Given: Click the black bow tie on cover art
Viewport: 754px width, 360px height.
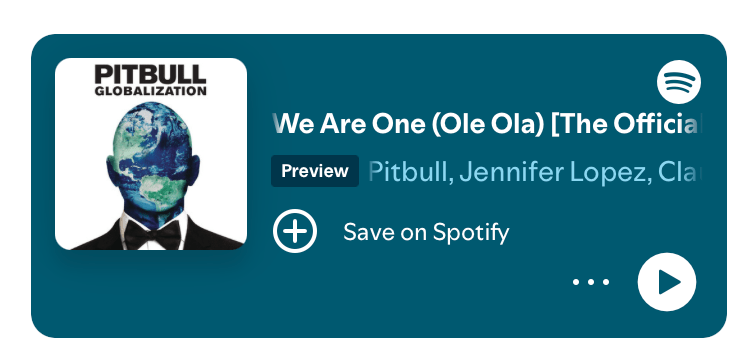Looking at the screenshot, I should click(152, 235).
